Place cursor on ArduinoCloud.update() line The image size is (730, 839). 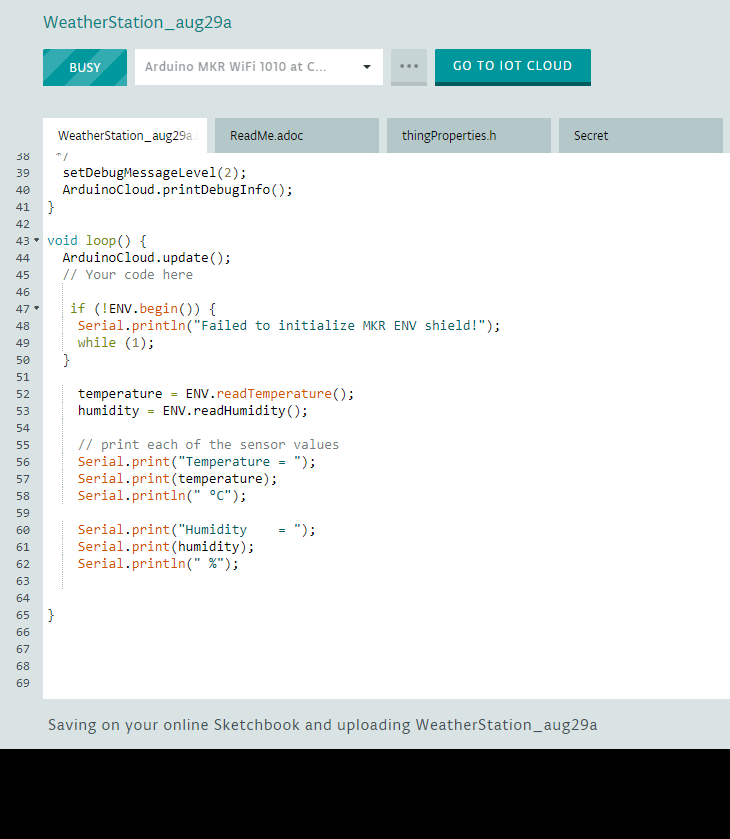pos(146,258)
